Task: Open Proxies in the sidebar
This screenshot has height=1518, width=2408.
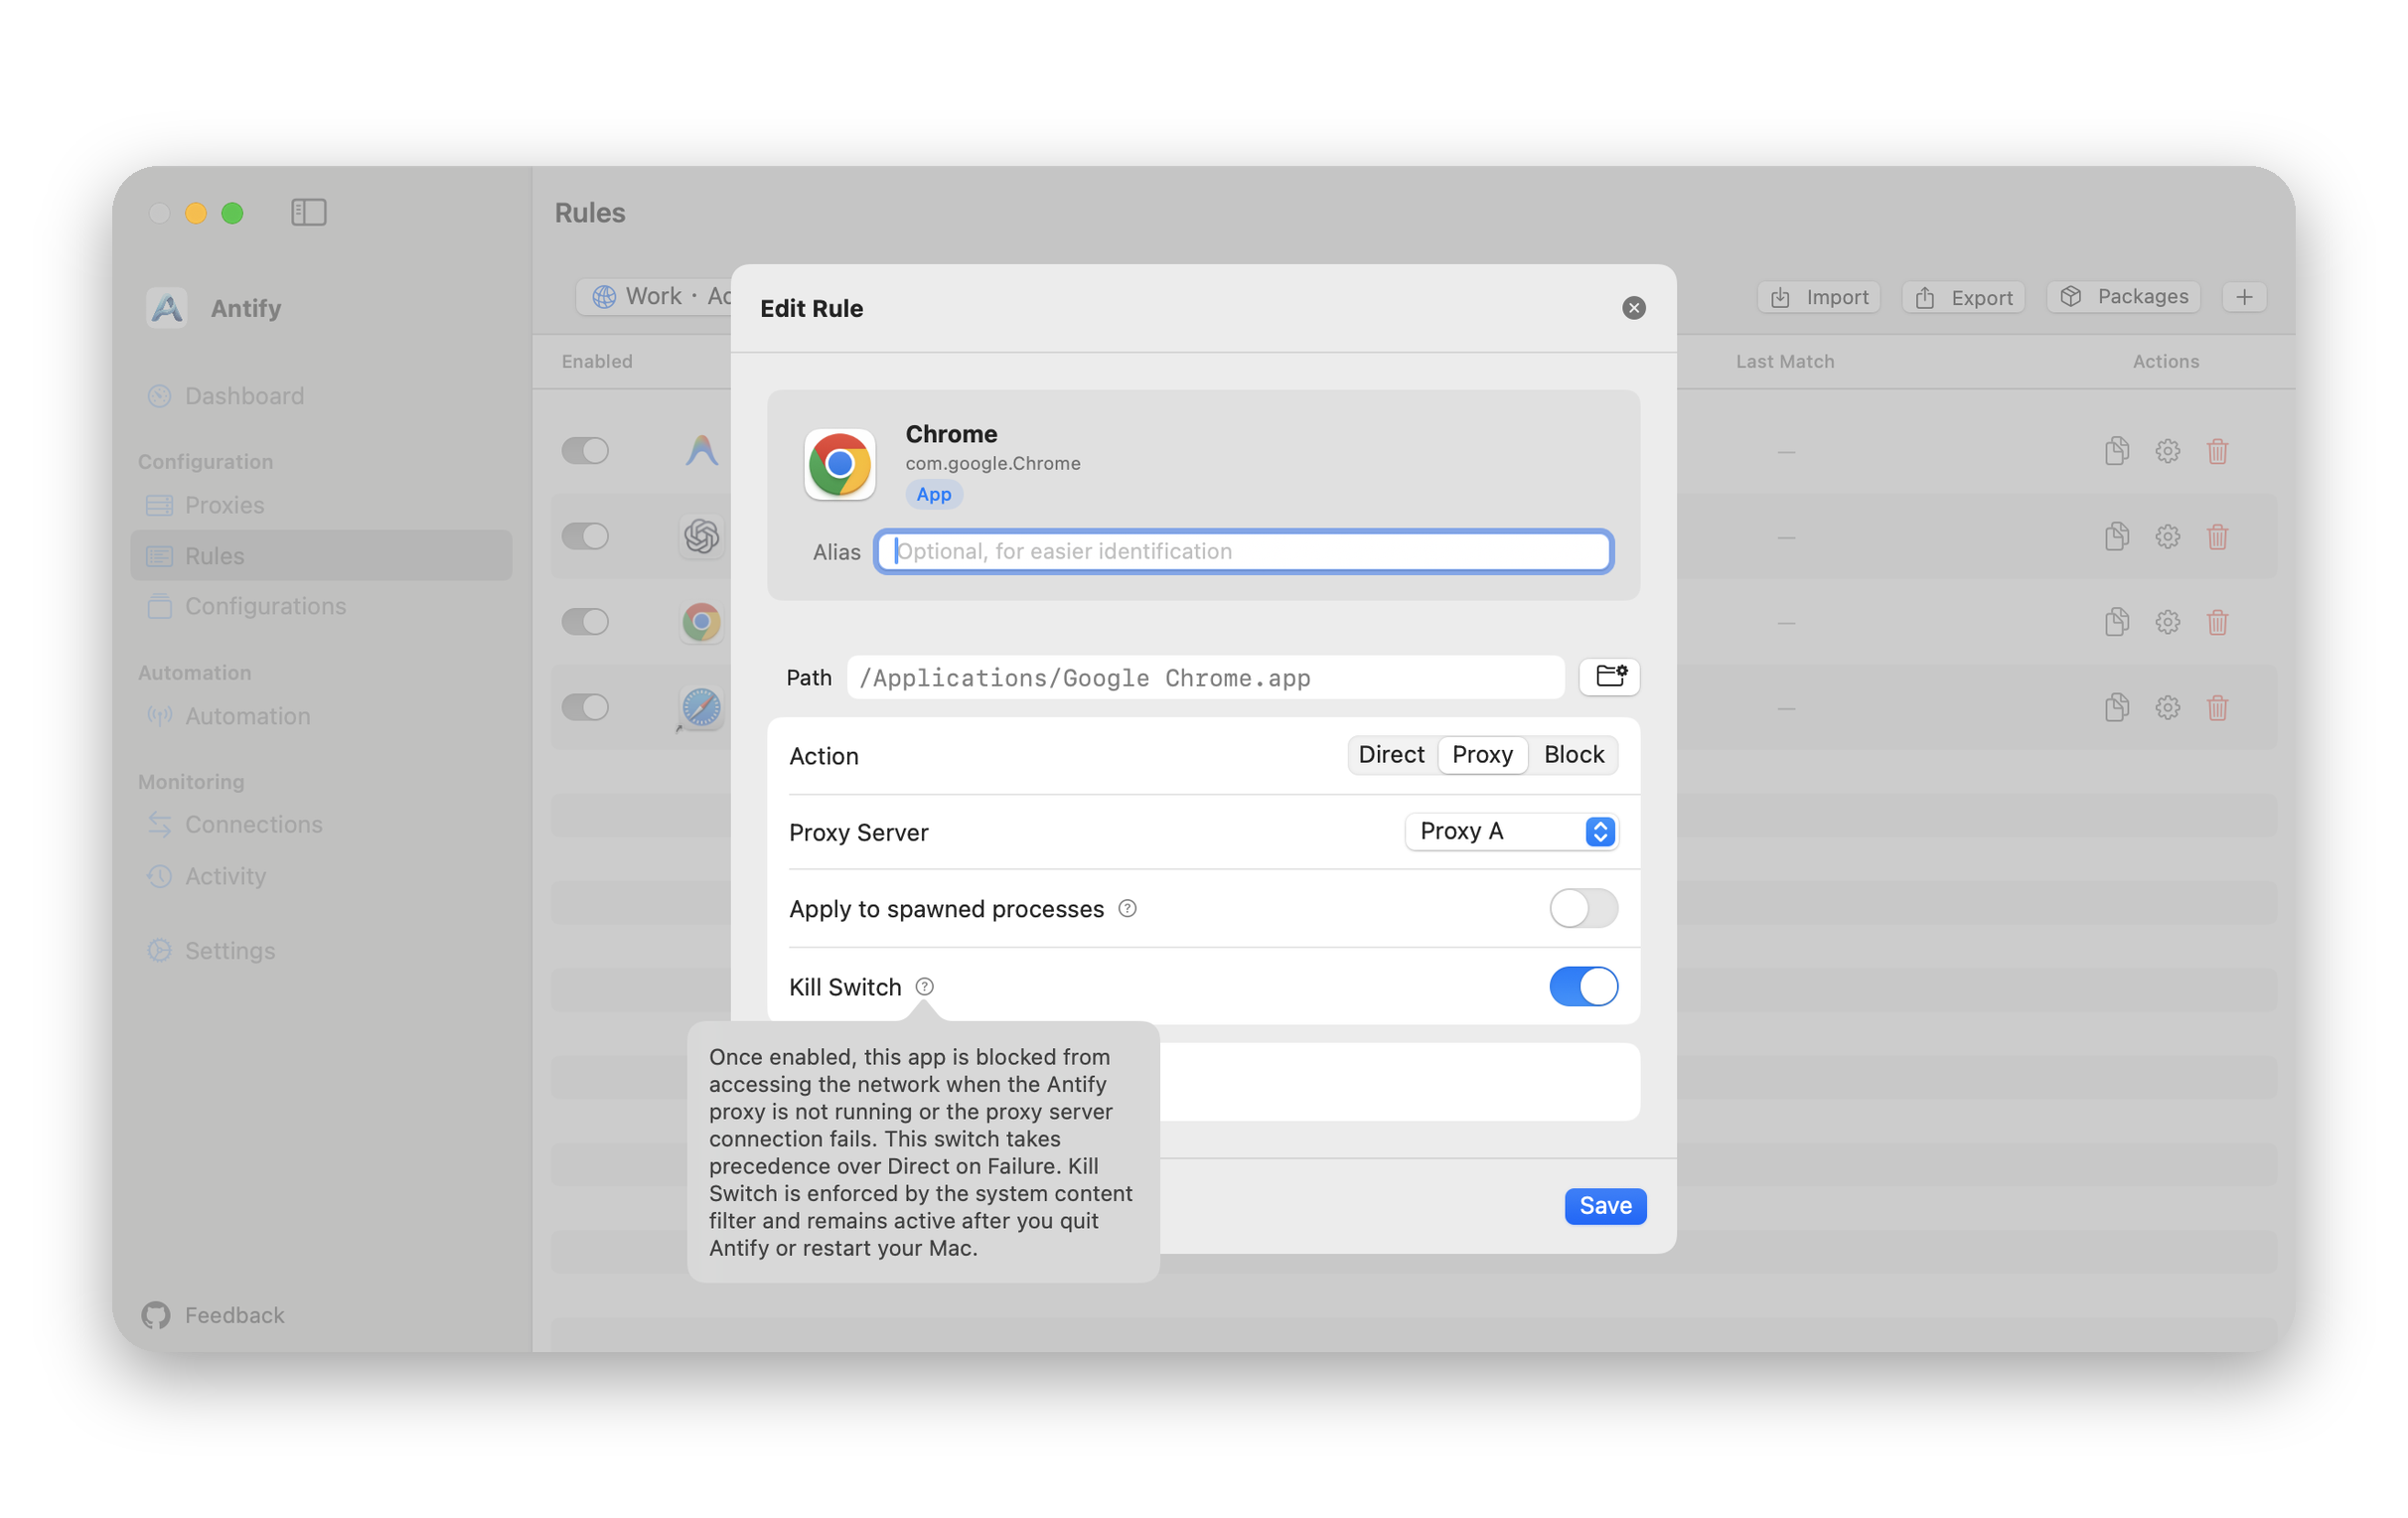Action: click(x=320, y=505)
